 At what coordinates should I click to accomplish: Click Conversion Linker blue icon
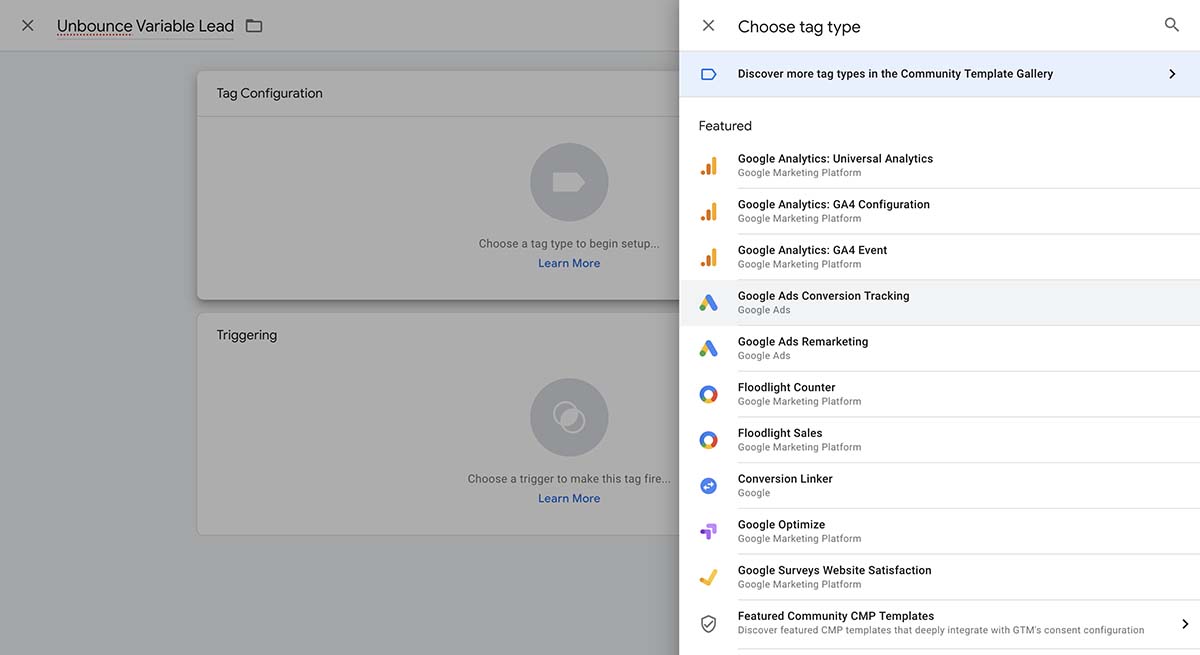click(x=708, y=486)
